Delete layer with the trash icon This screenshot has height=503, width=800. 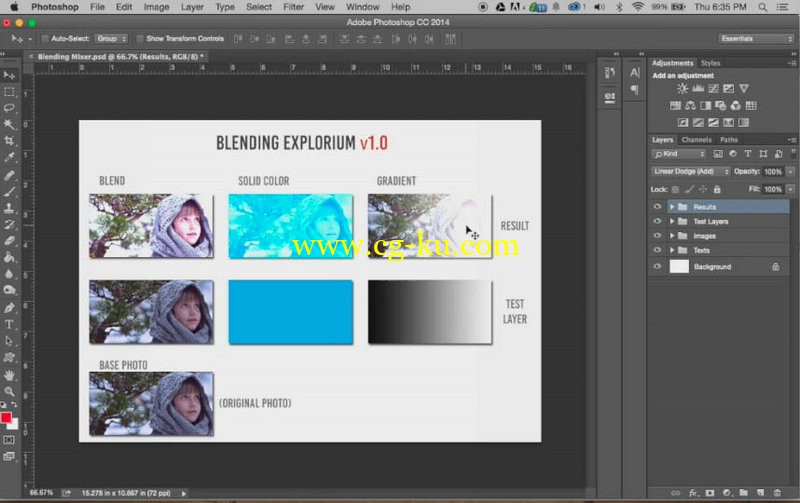click(x=777, y=493)
